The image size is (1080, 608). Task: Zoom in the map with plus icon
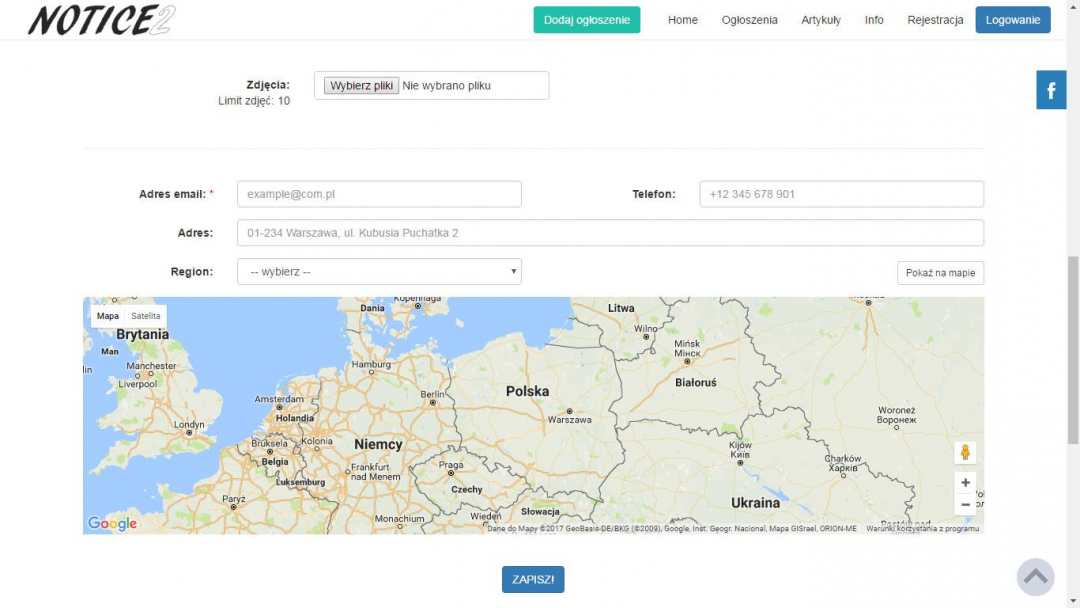tap(965, 482)
